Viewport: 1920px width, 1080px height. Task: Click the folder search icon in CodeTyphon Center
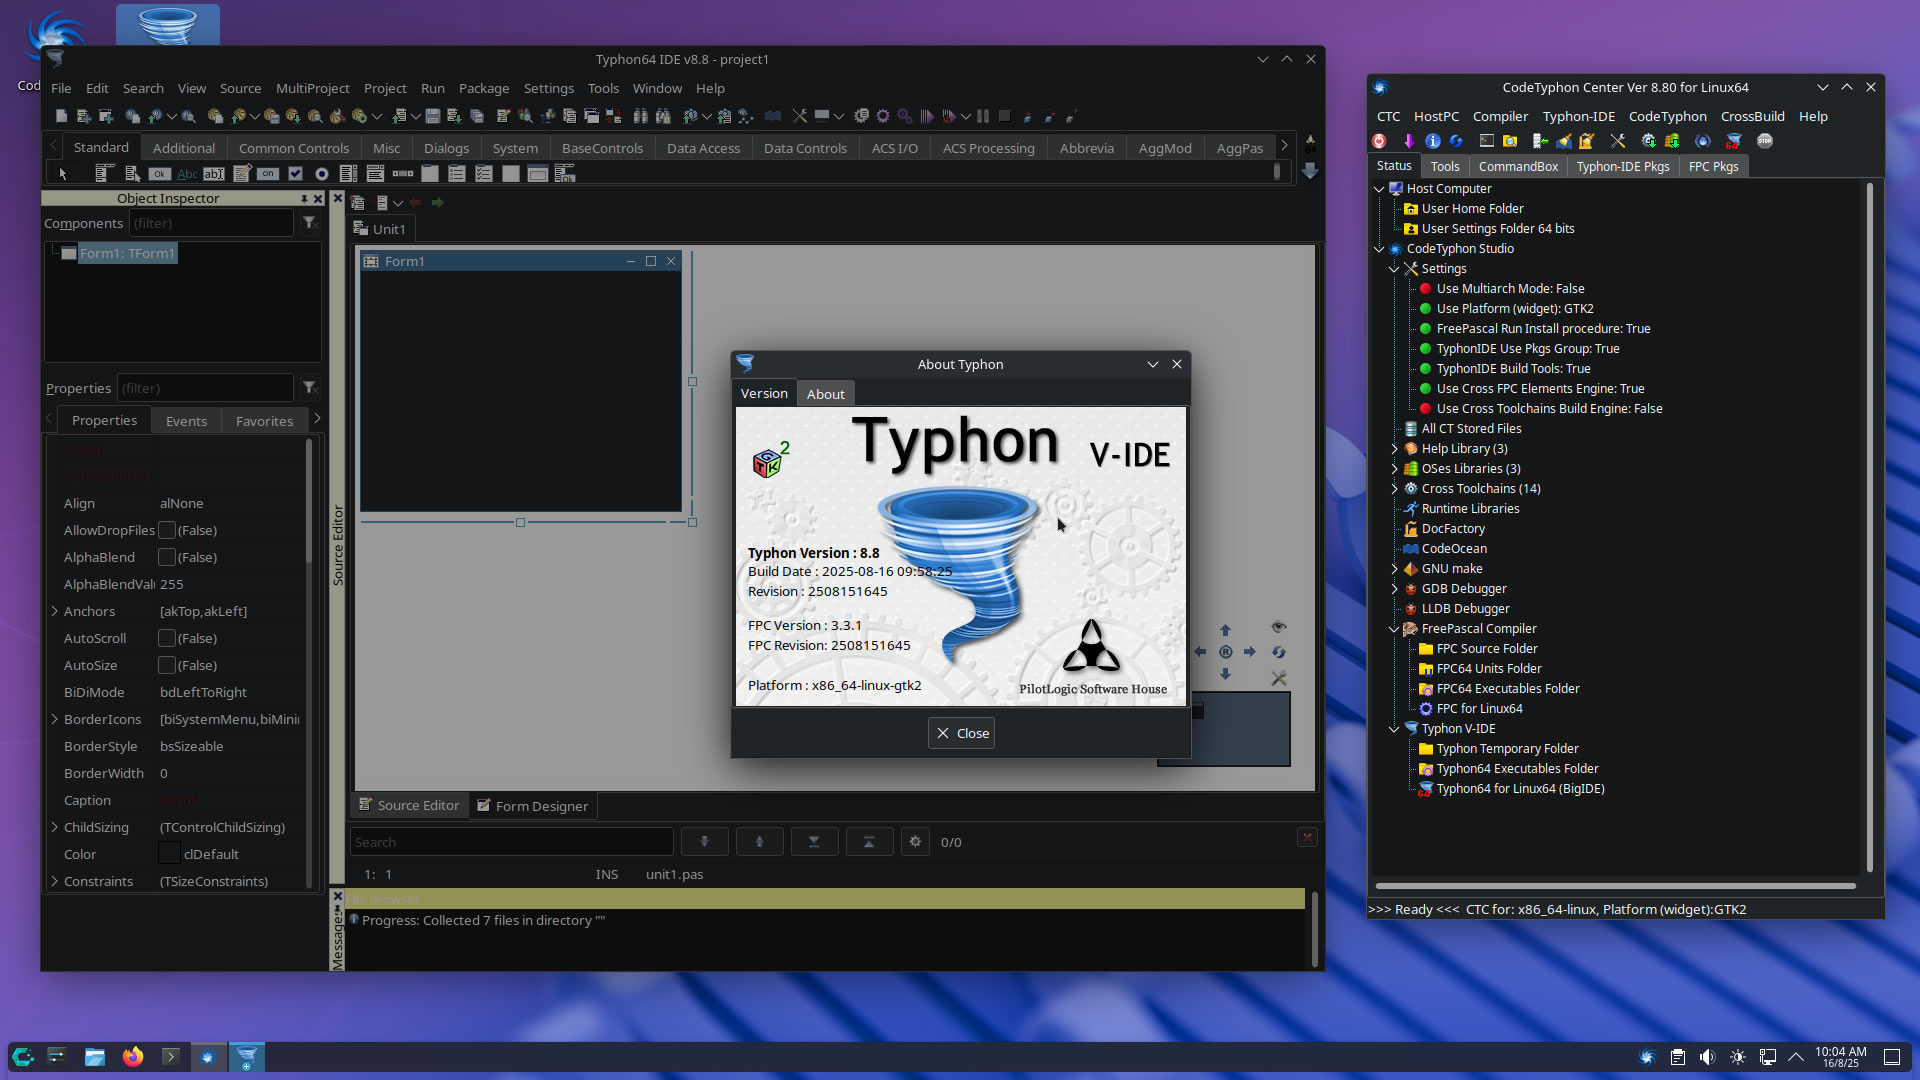coord(1510,141)
